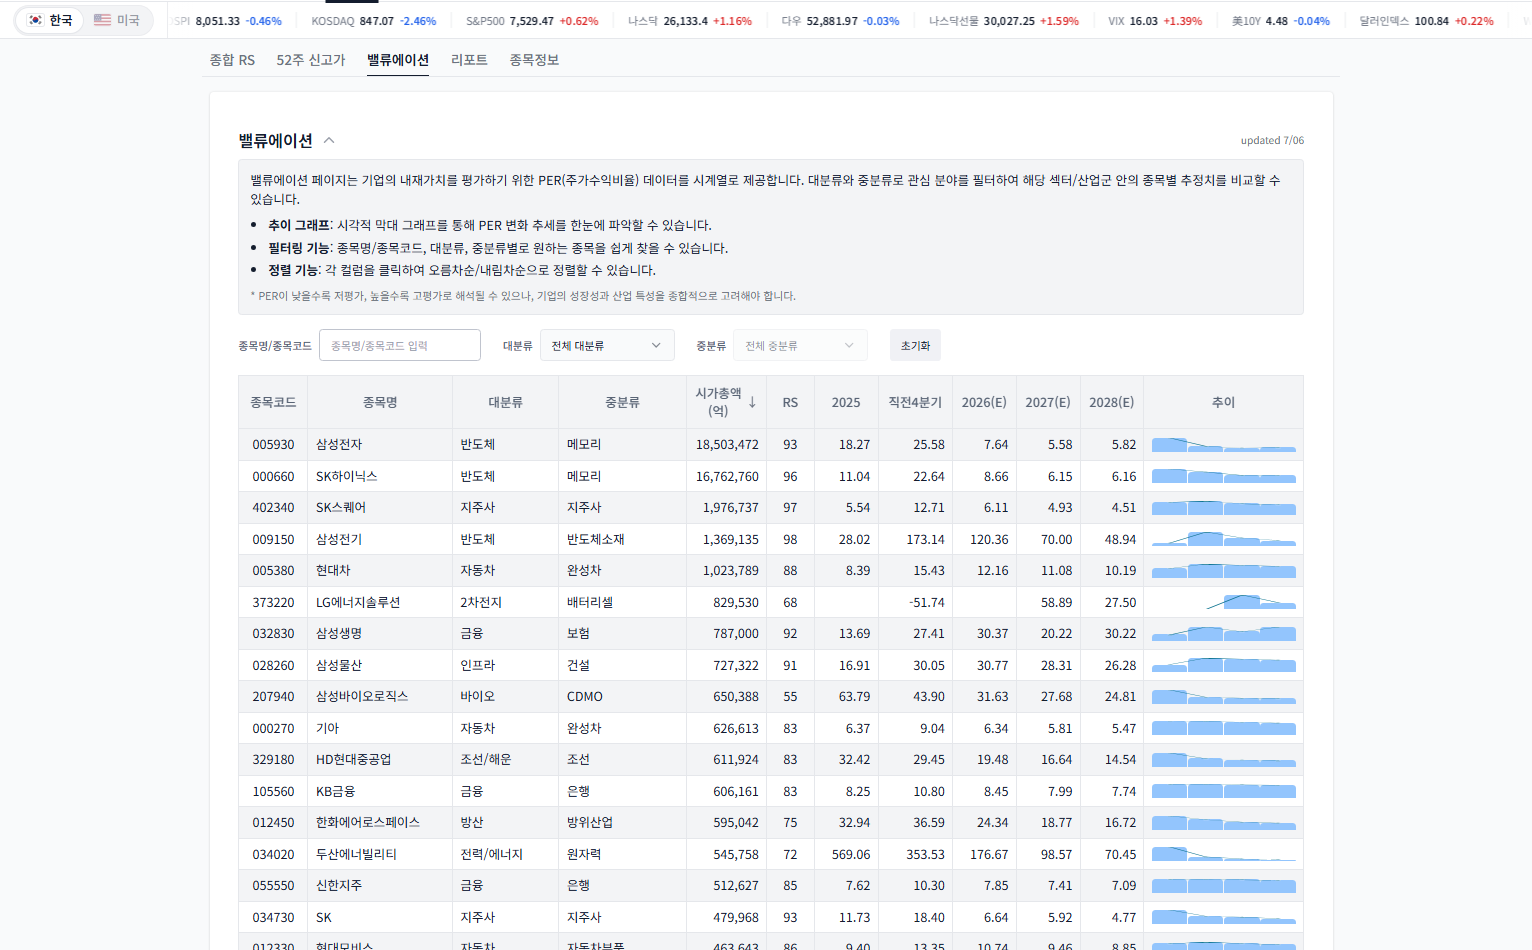Click the 나스닥선물 ticker
Image resolution: width=1532 pixels, height=950 pixels.
(1004, 21)
